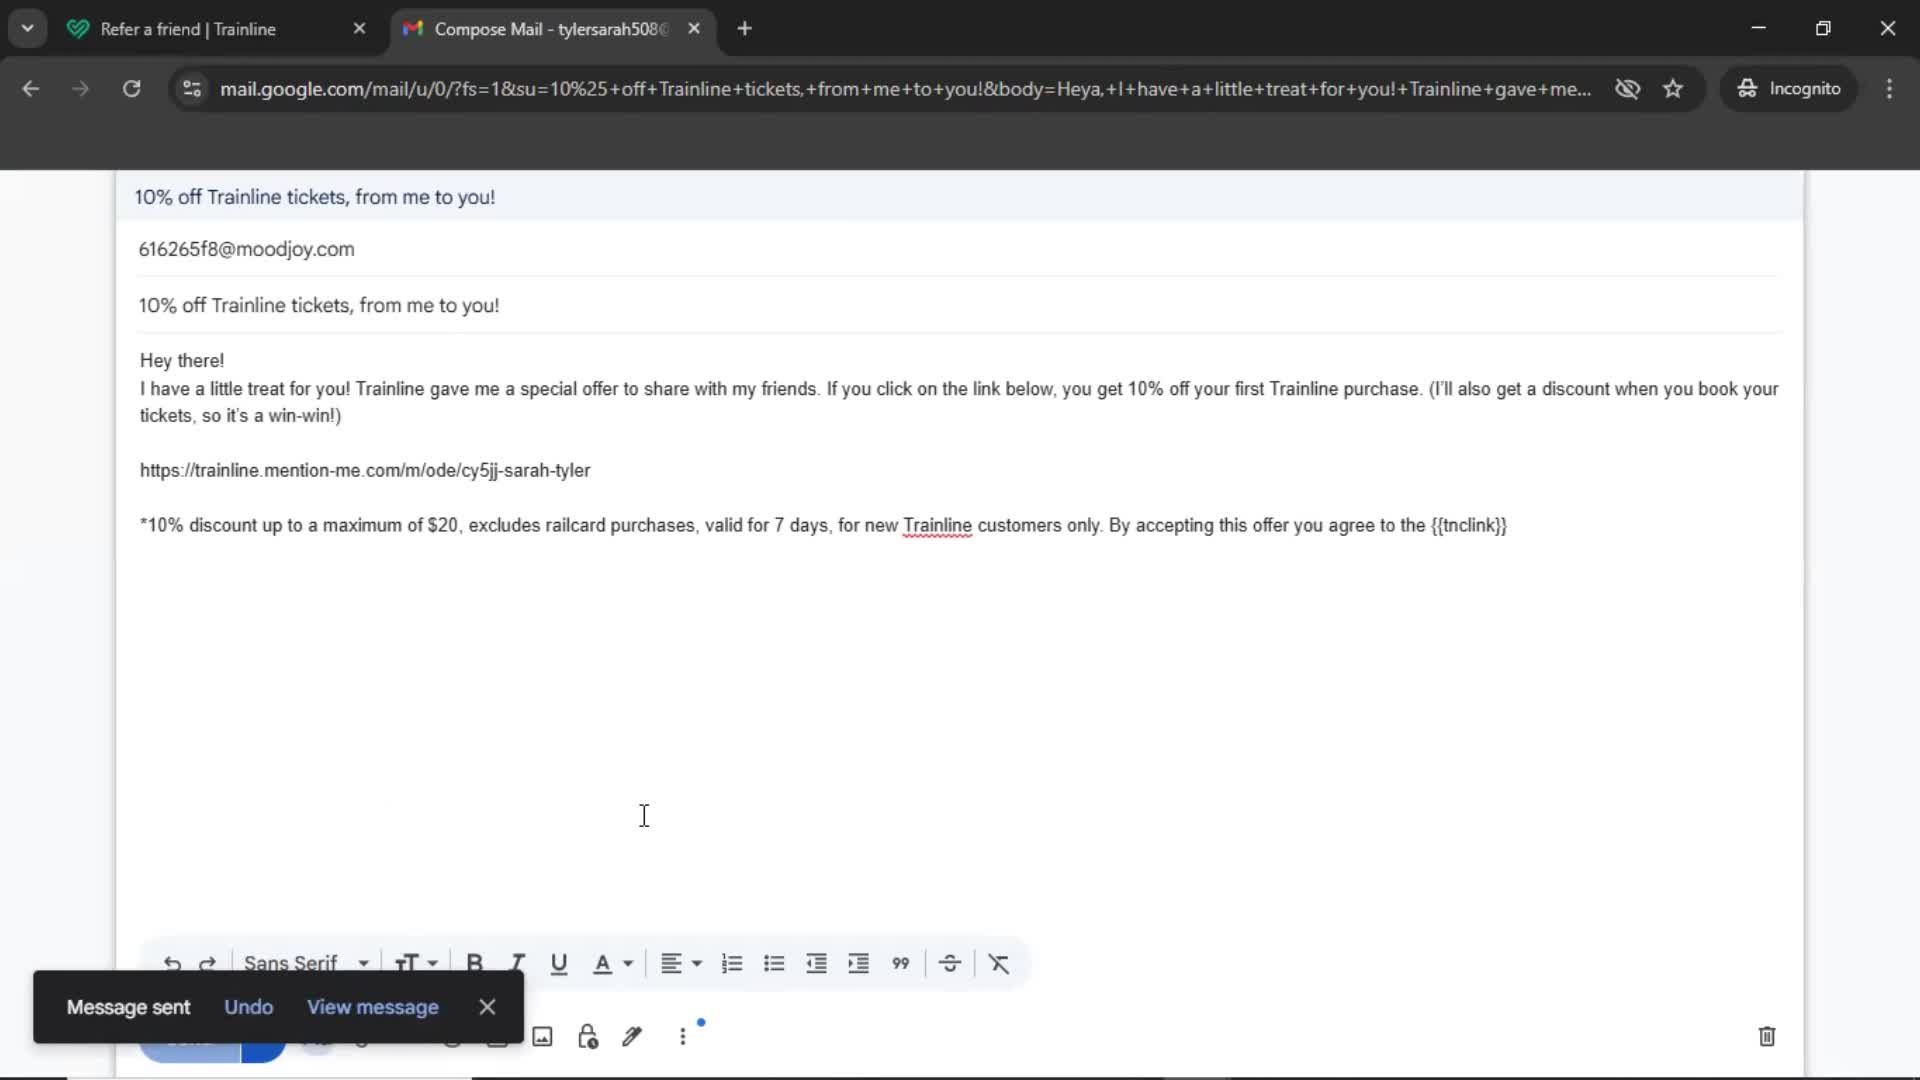Apply italic formatting
Screen dimensions: 1920x1080
pos(517,963)
